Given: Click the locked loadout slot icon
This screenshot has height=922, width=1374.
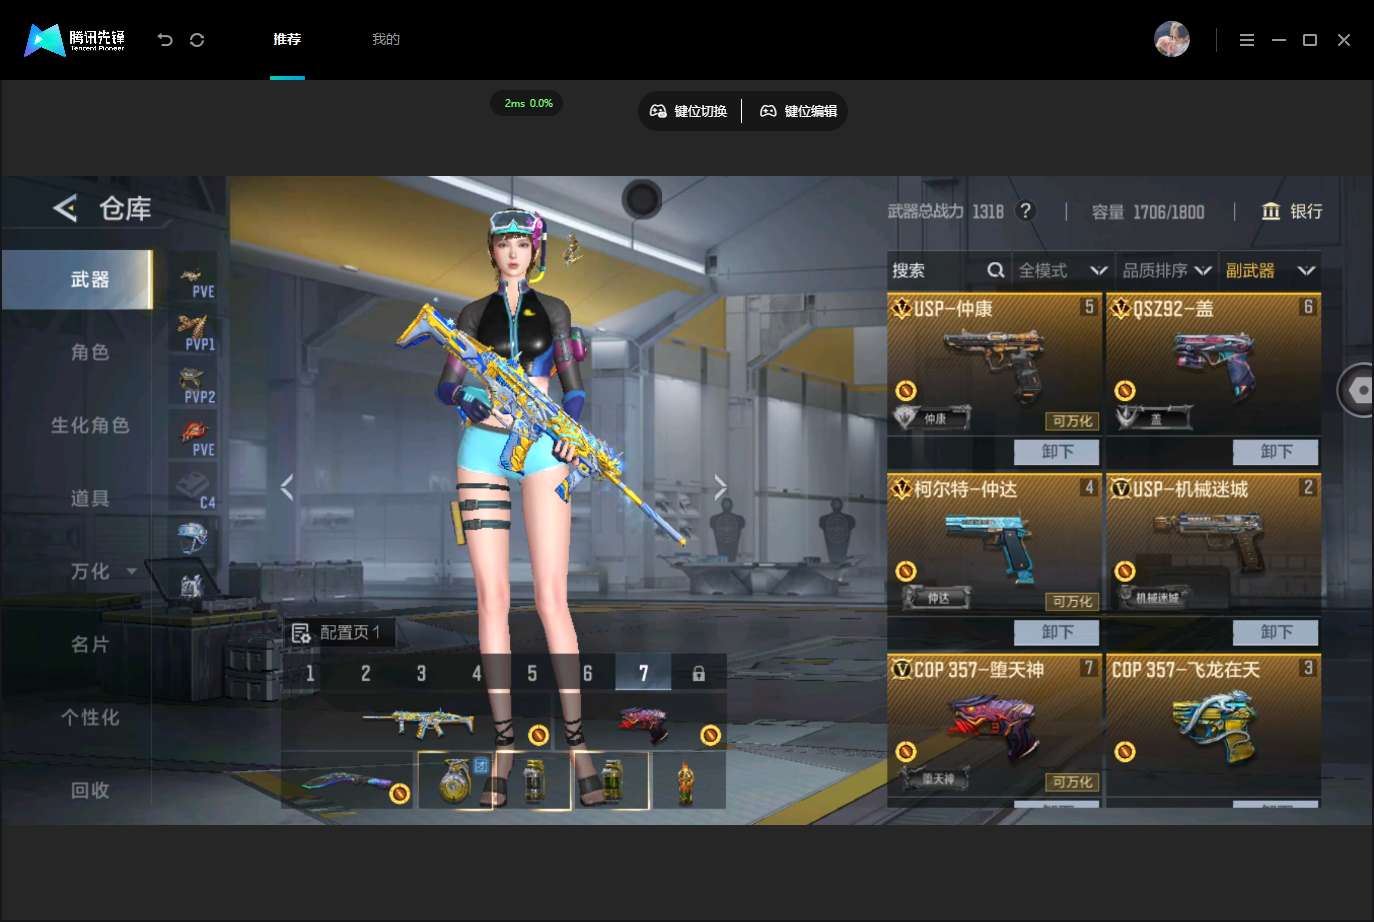Looking at the screenshot, I should pyautogui.click(x=698, y=674).
